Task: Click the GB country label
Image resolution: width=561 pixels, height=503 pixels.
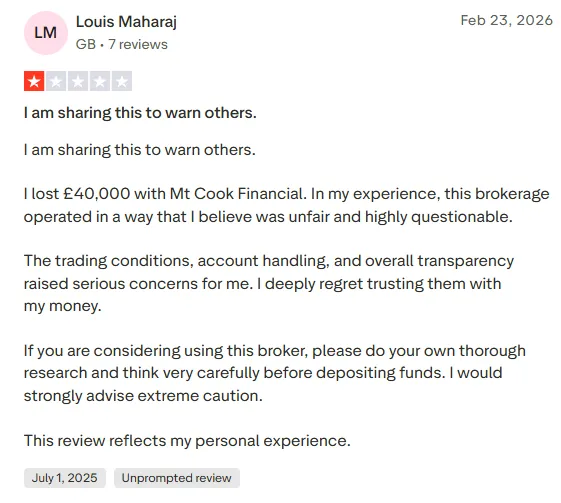Action: [86, 44]
